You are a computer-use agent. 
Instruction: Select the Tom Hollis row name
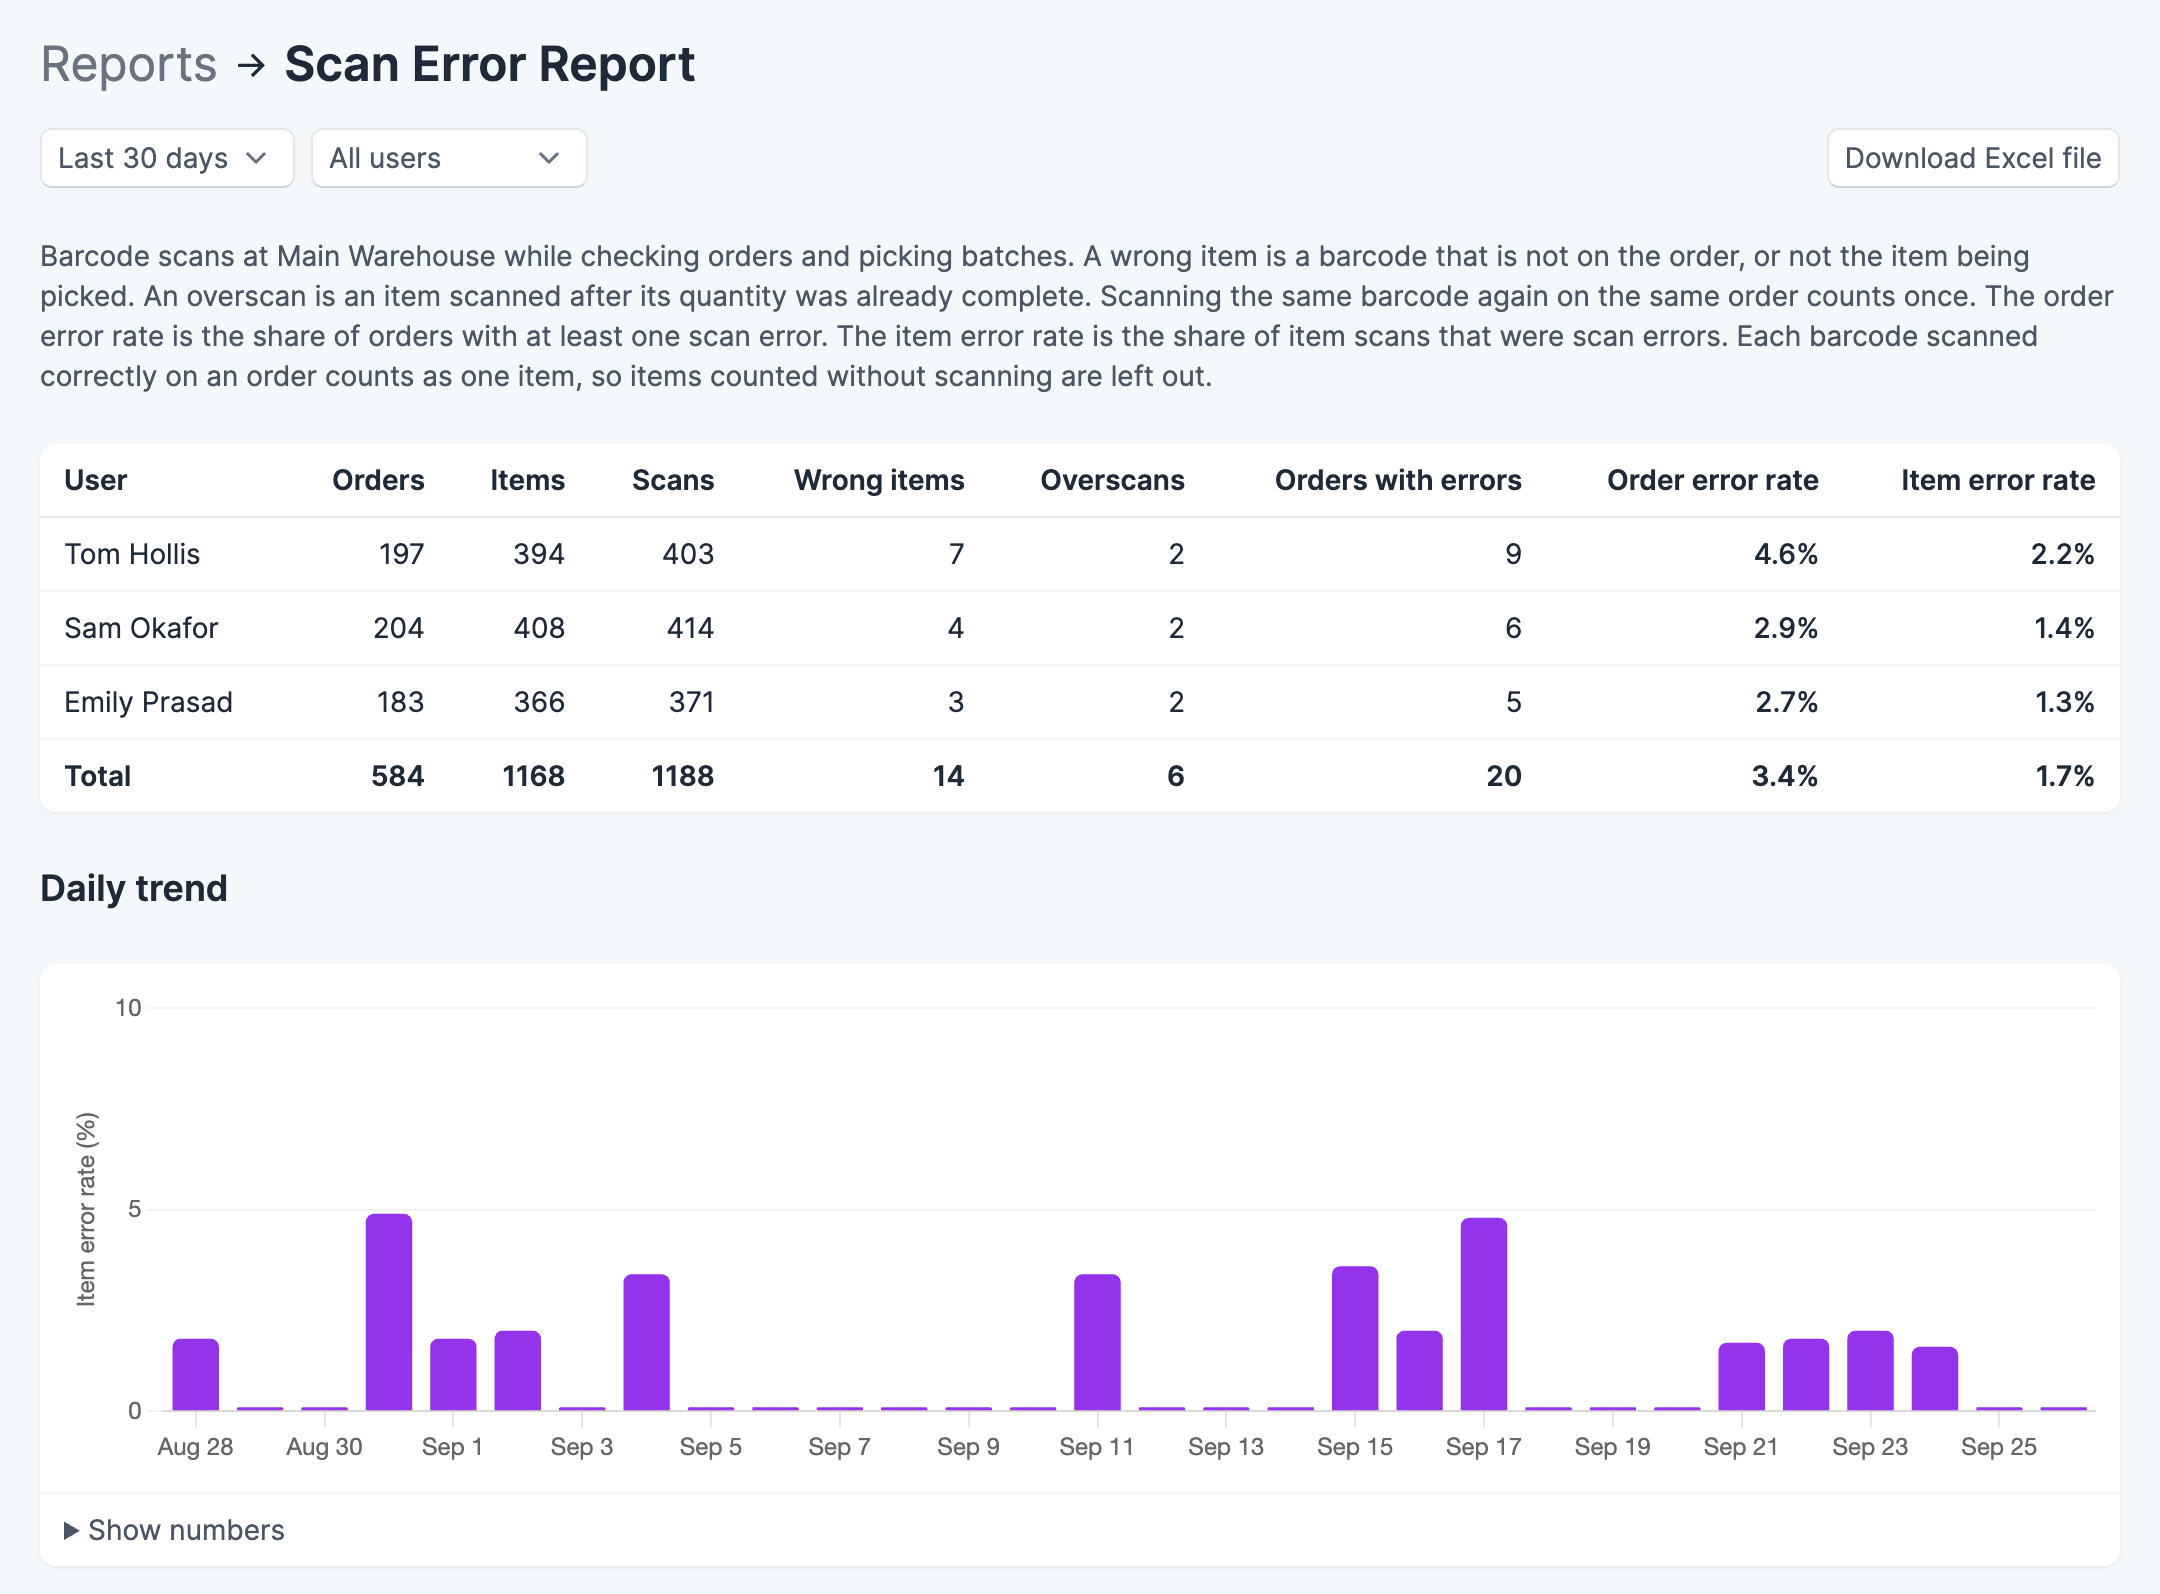[132, 554]
